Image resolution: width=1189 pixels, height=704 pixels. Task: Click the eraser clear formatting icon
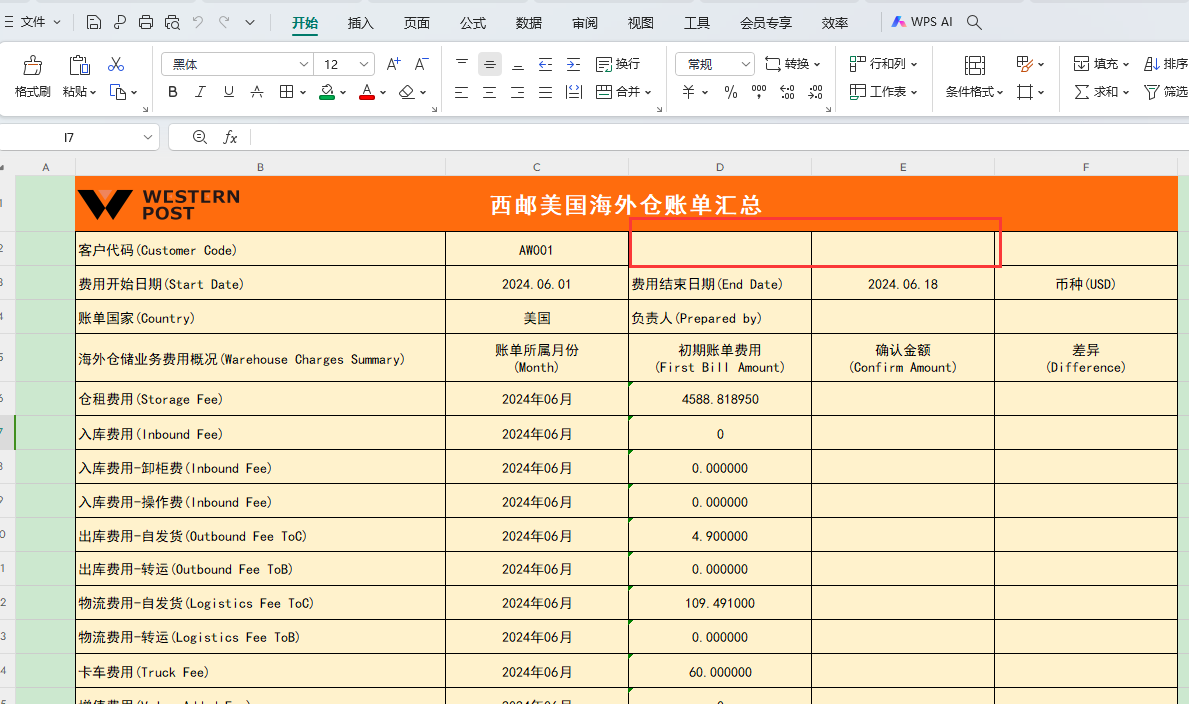[407, 93]
